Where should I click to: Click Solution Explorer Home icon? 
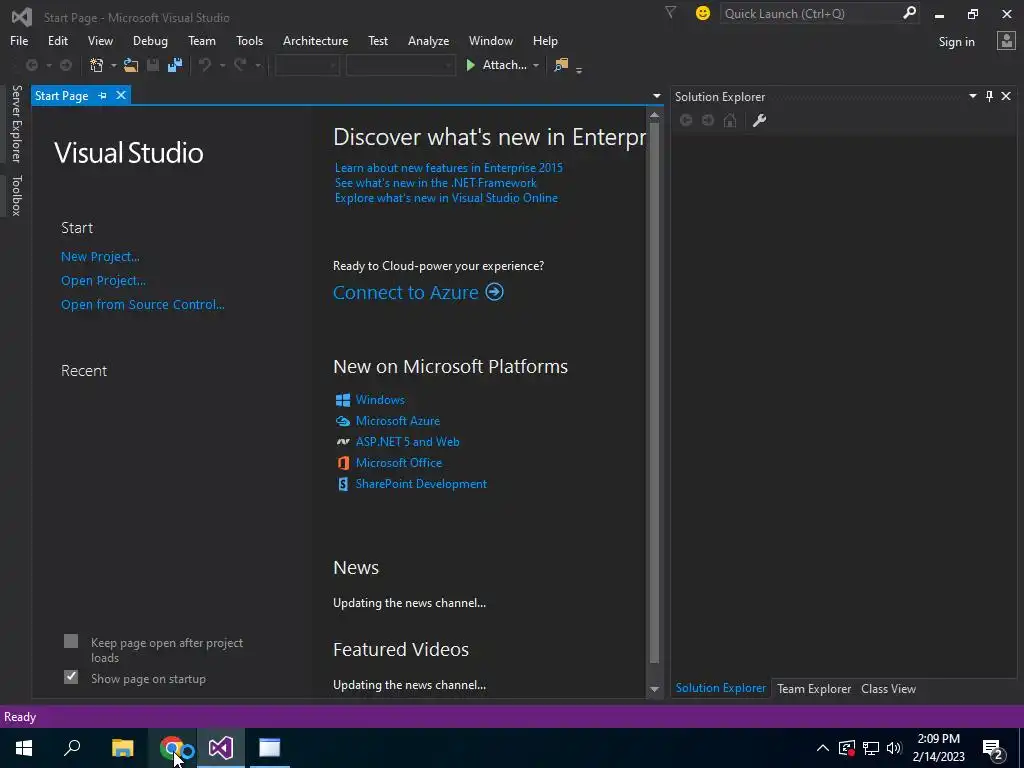pyautogui.click(x=730, y=120)
